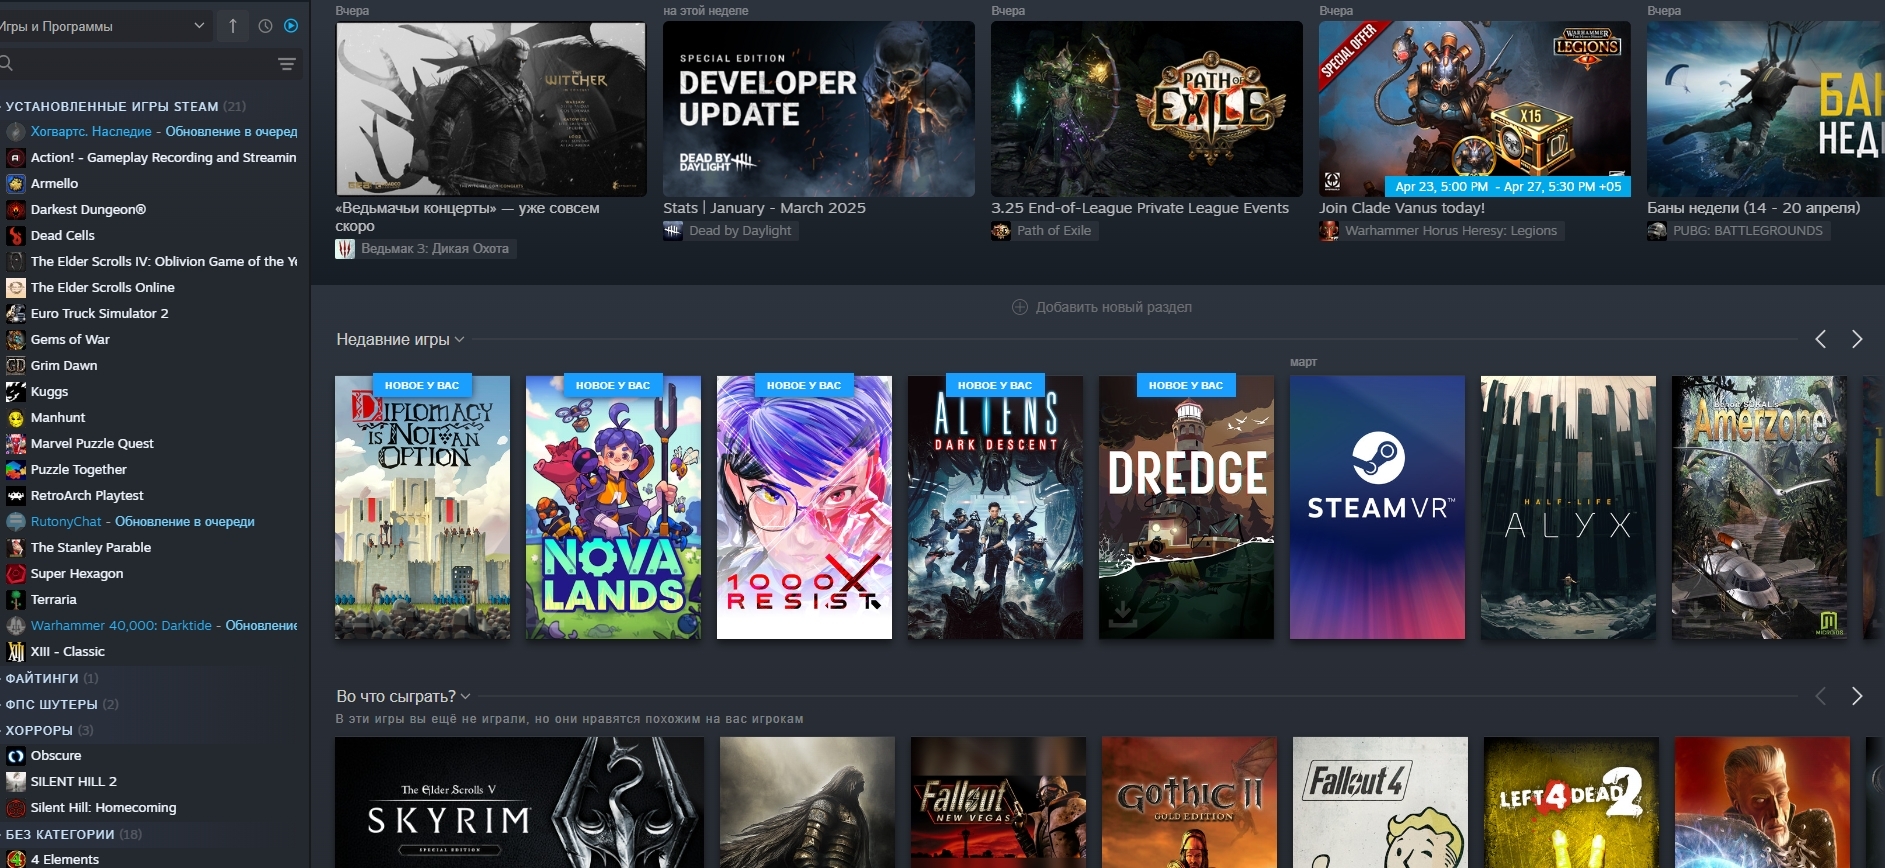Open the Witcher concerts news thumbnail

(x=491, y=109)
